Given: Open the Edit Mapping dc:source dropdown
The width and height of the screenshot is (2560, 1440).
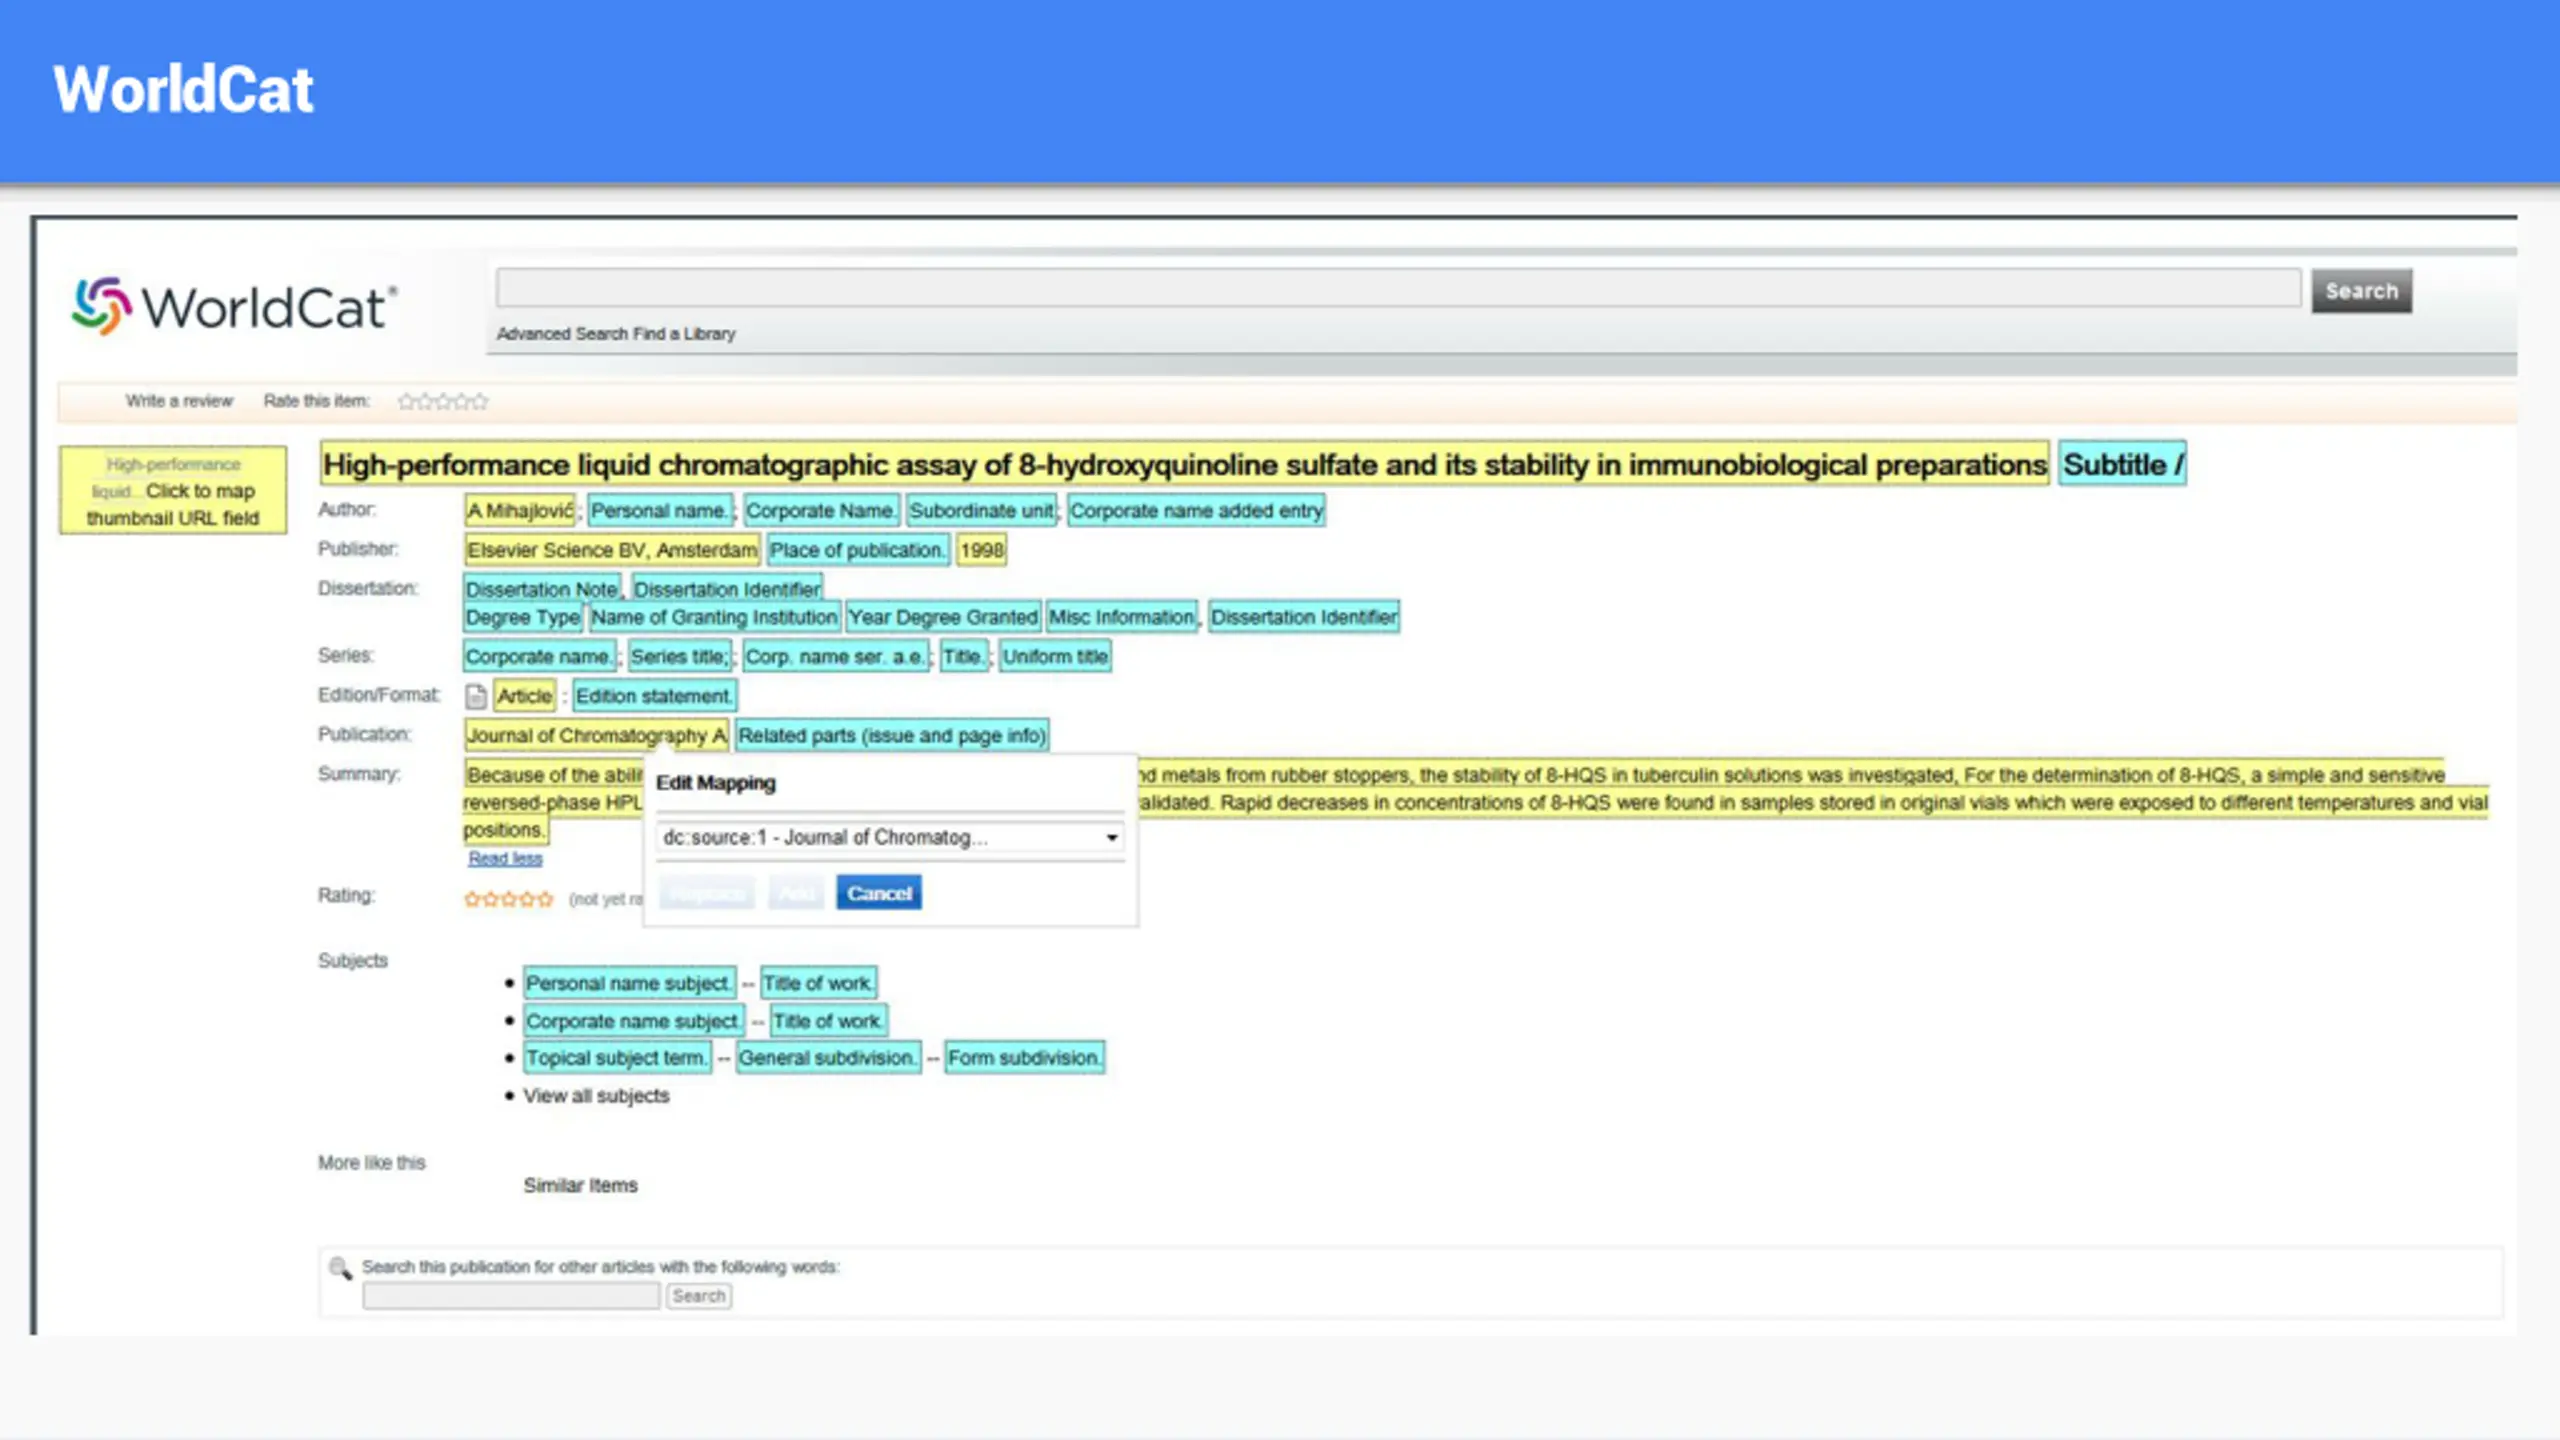Looking at the screenshot, I should click(890, 837).
